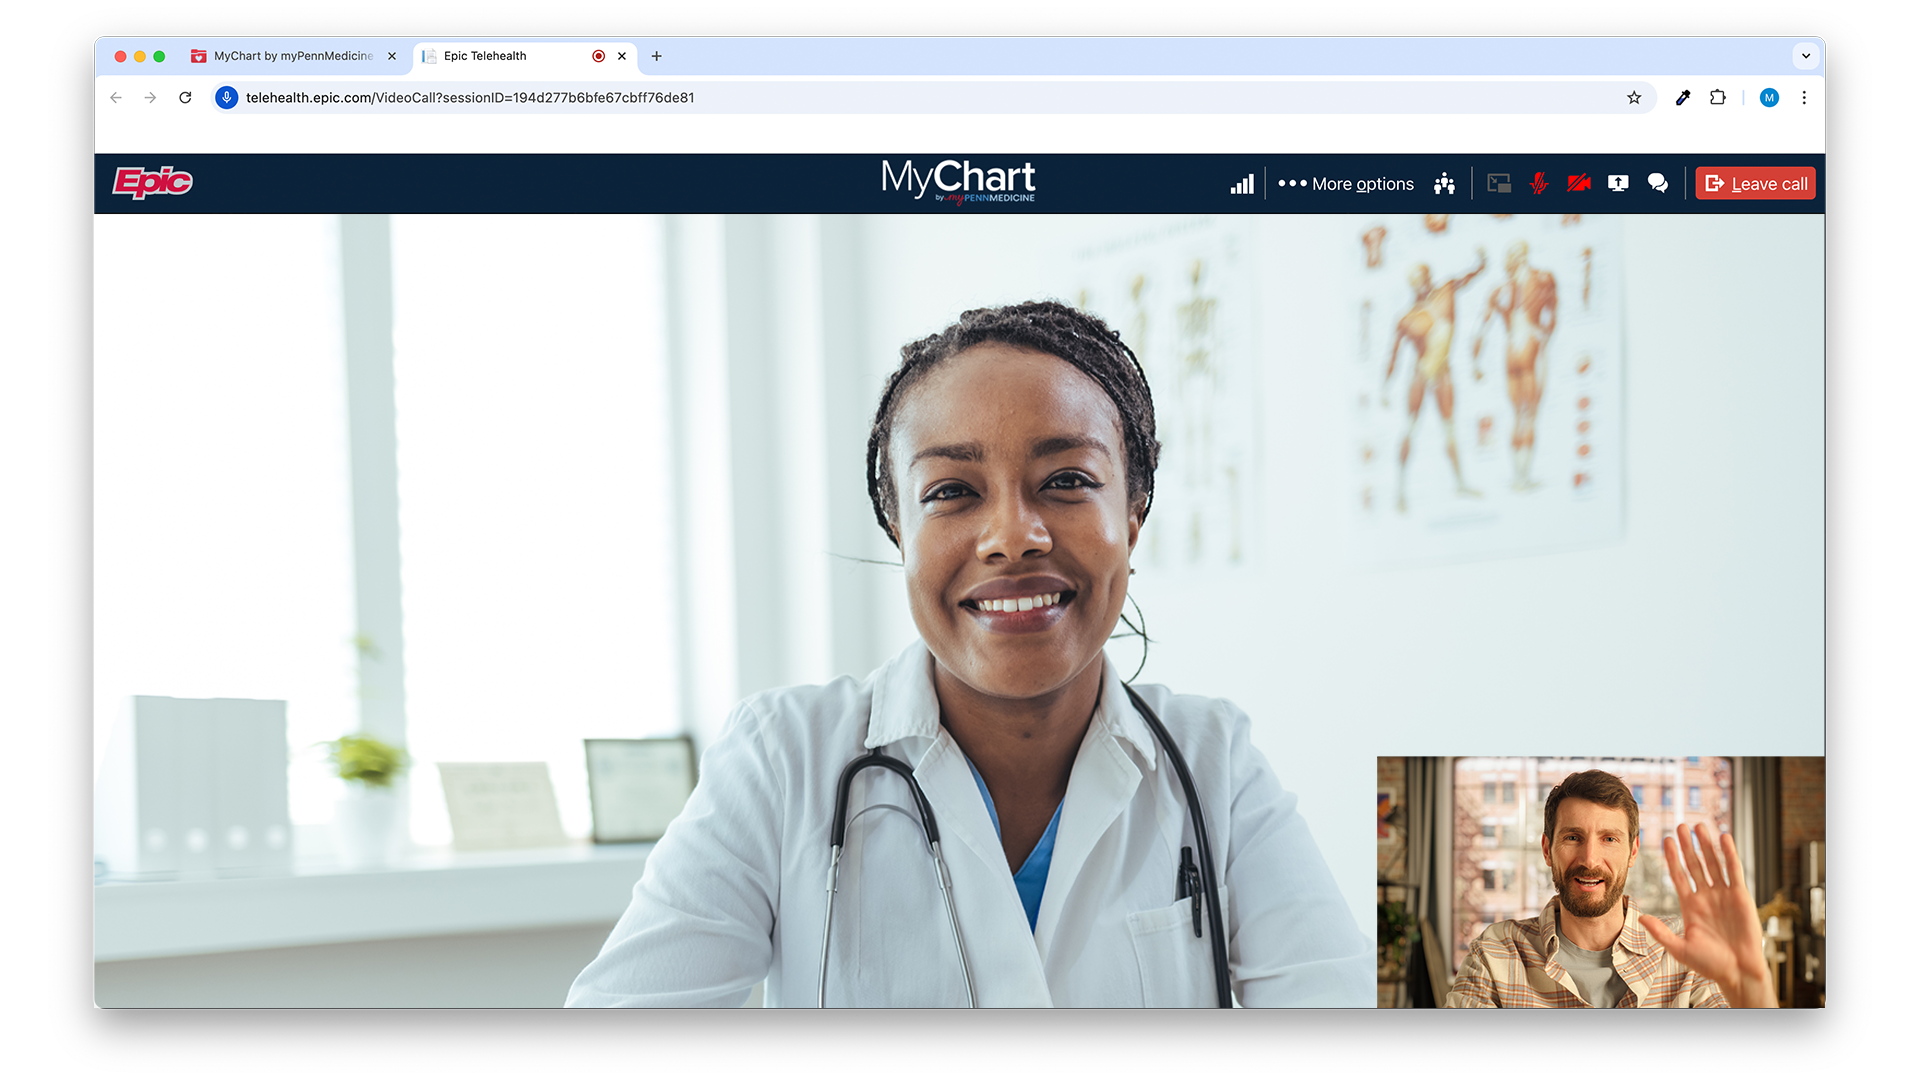Turn the camera back on
Screen dimensions: 1920x1080
(x=1578, y=183)
